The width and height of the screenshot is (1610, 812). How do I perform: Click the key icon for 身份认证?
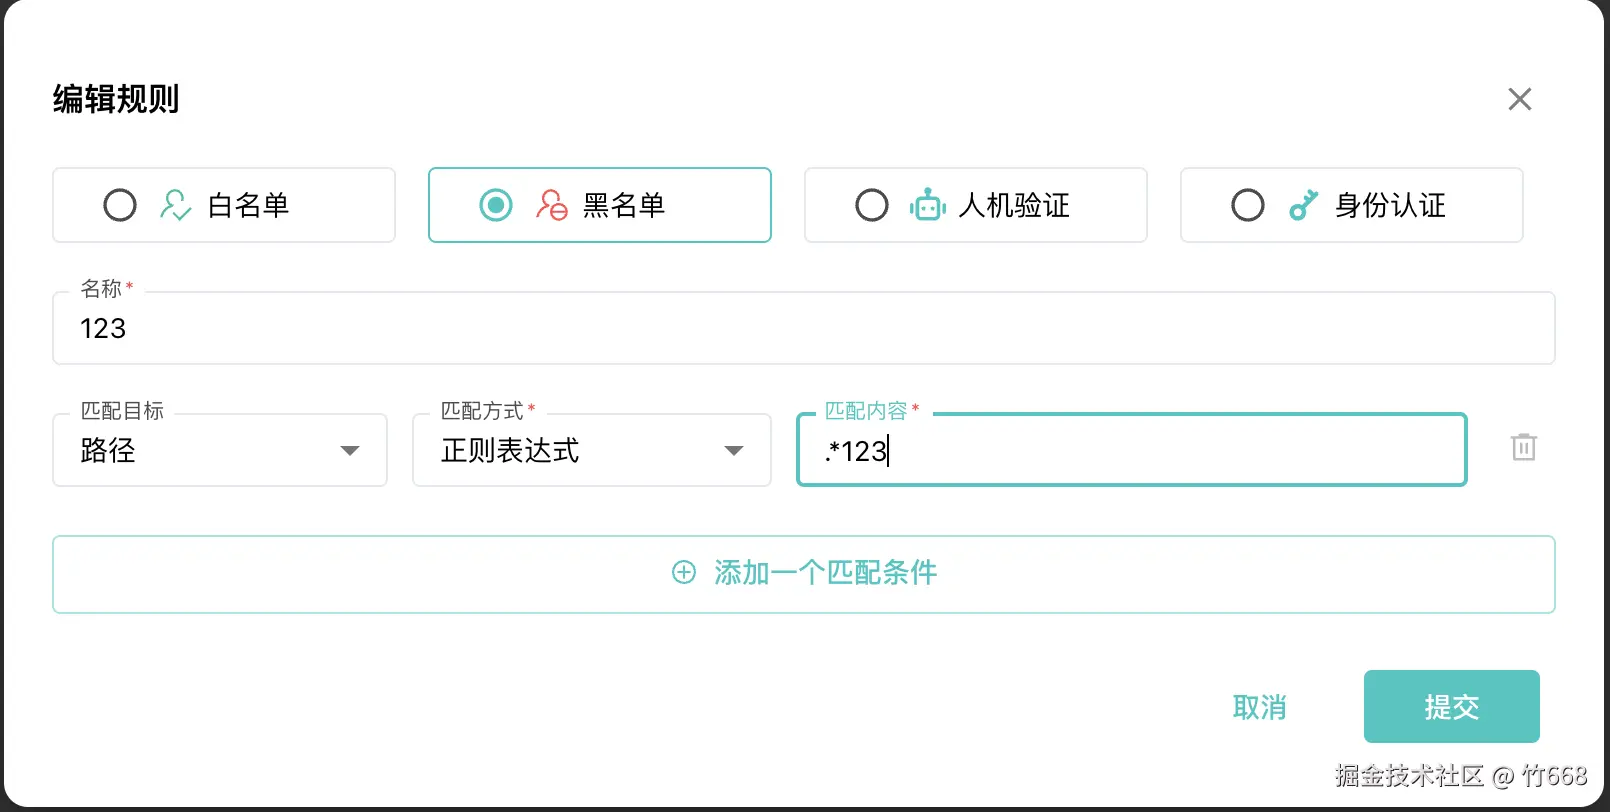(x=1303, y=205)
